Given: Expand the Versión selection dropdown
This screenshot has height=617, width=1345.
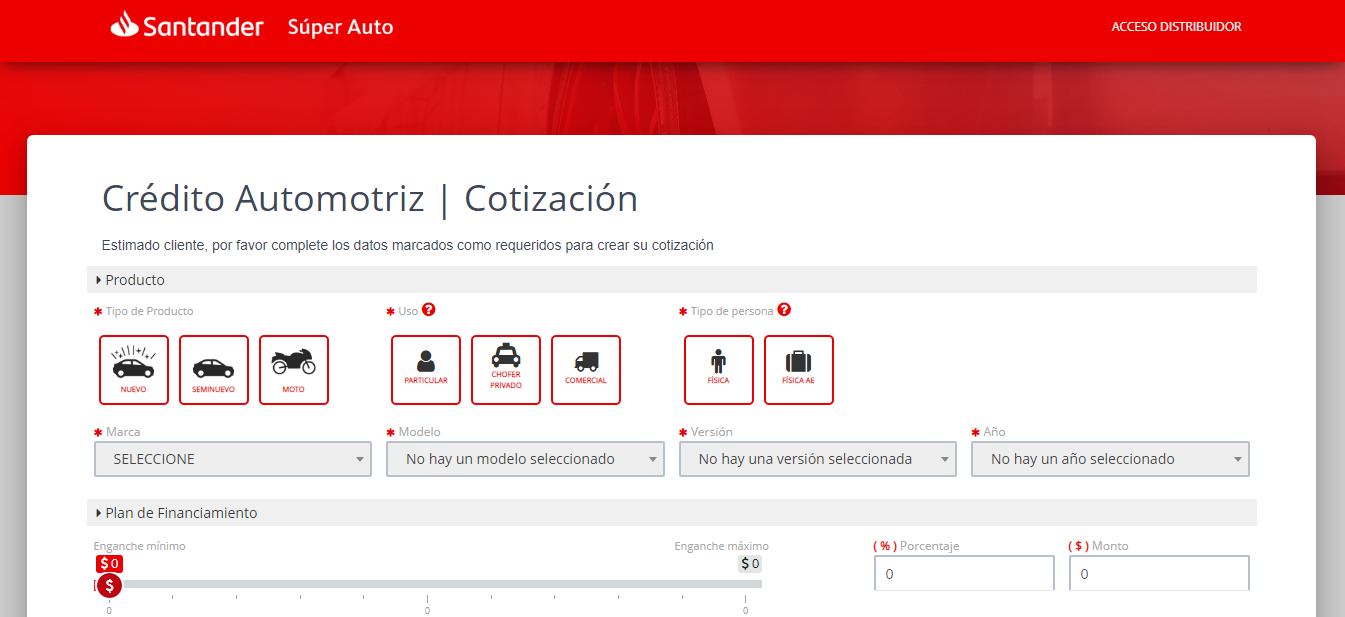Looking at the screenshot, I should [x=817, y=458].
